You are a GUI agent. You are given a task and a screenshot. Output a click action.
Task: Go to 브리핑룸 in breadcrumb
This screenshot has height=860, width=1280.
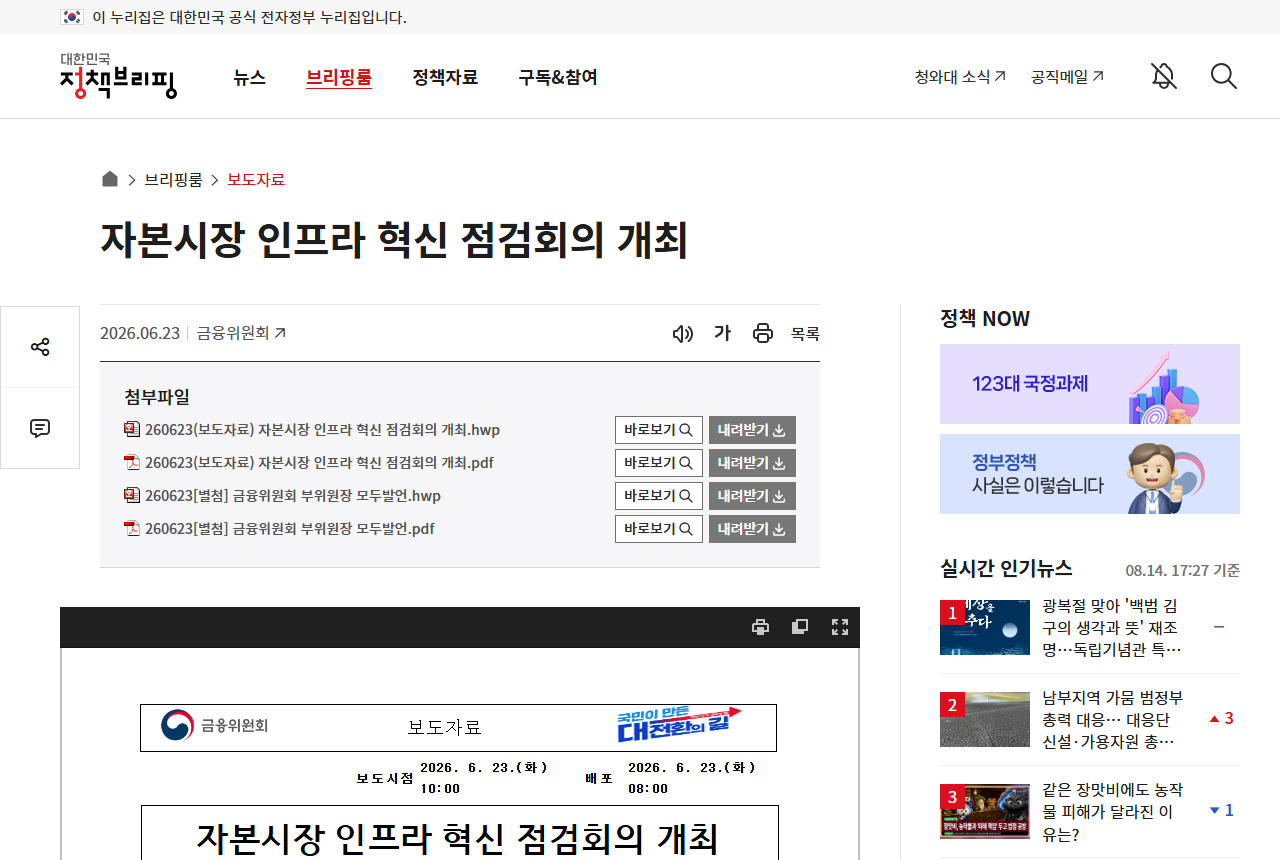click(173, 179)
